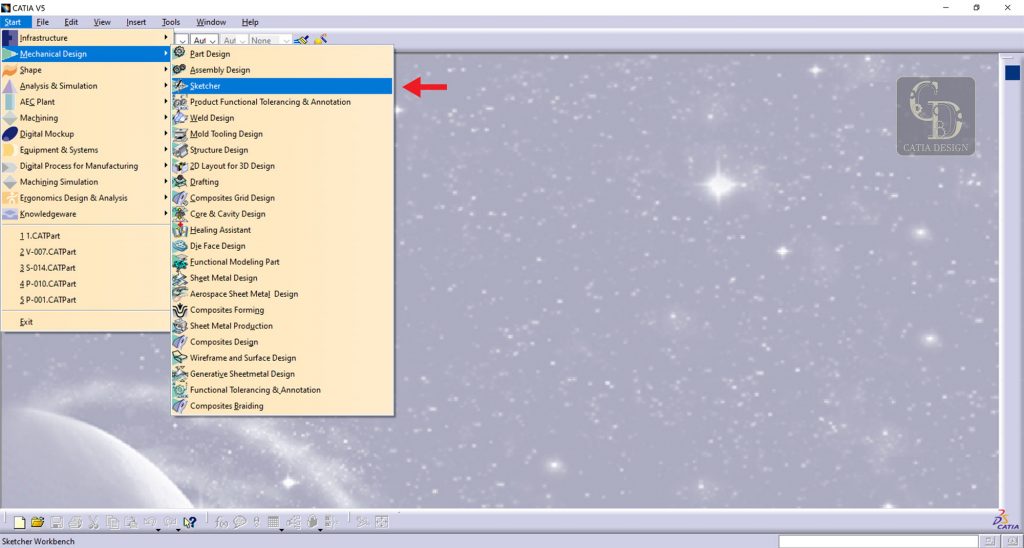Open Weld Design workbench
The image size is (1024, 548).
coord(282,118)
